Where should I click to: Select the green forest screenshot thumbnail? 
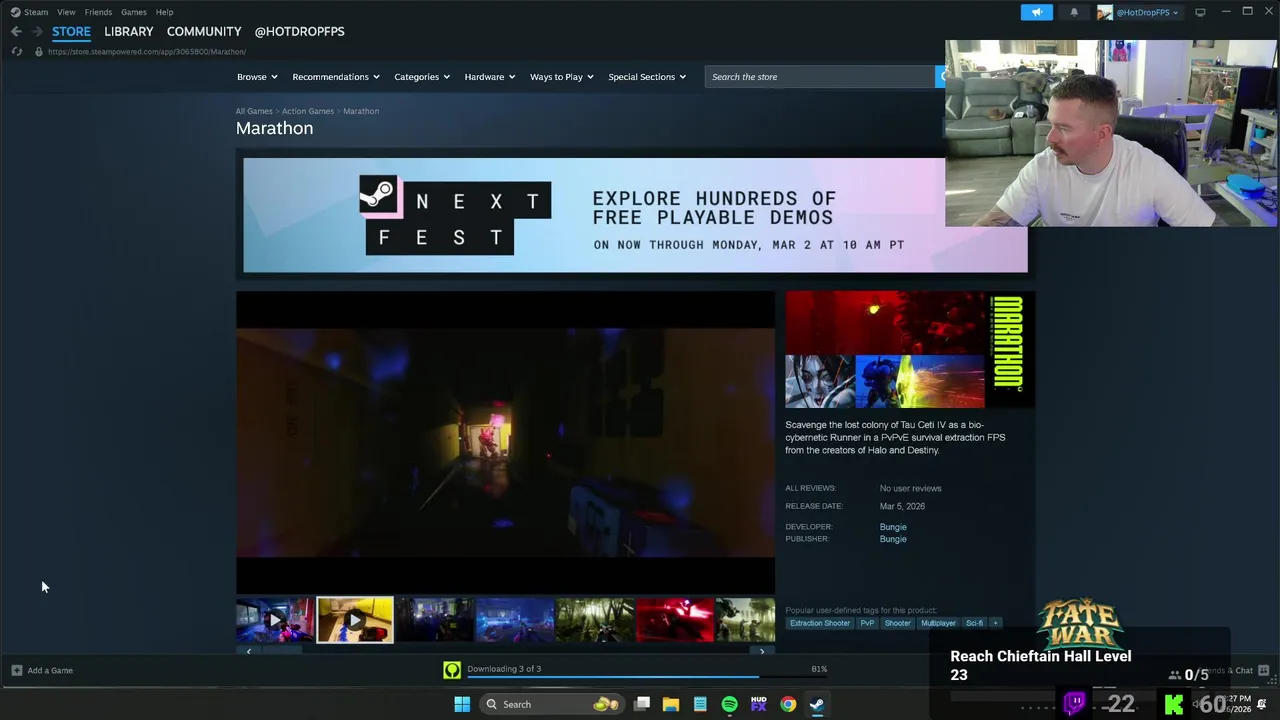(x=595, y=620)
